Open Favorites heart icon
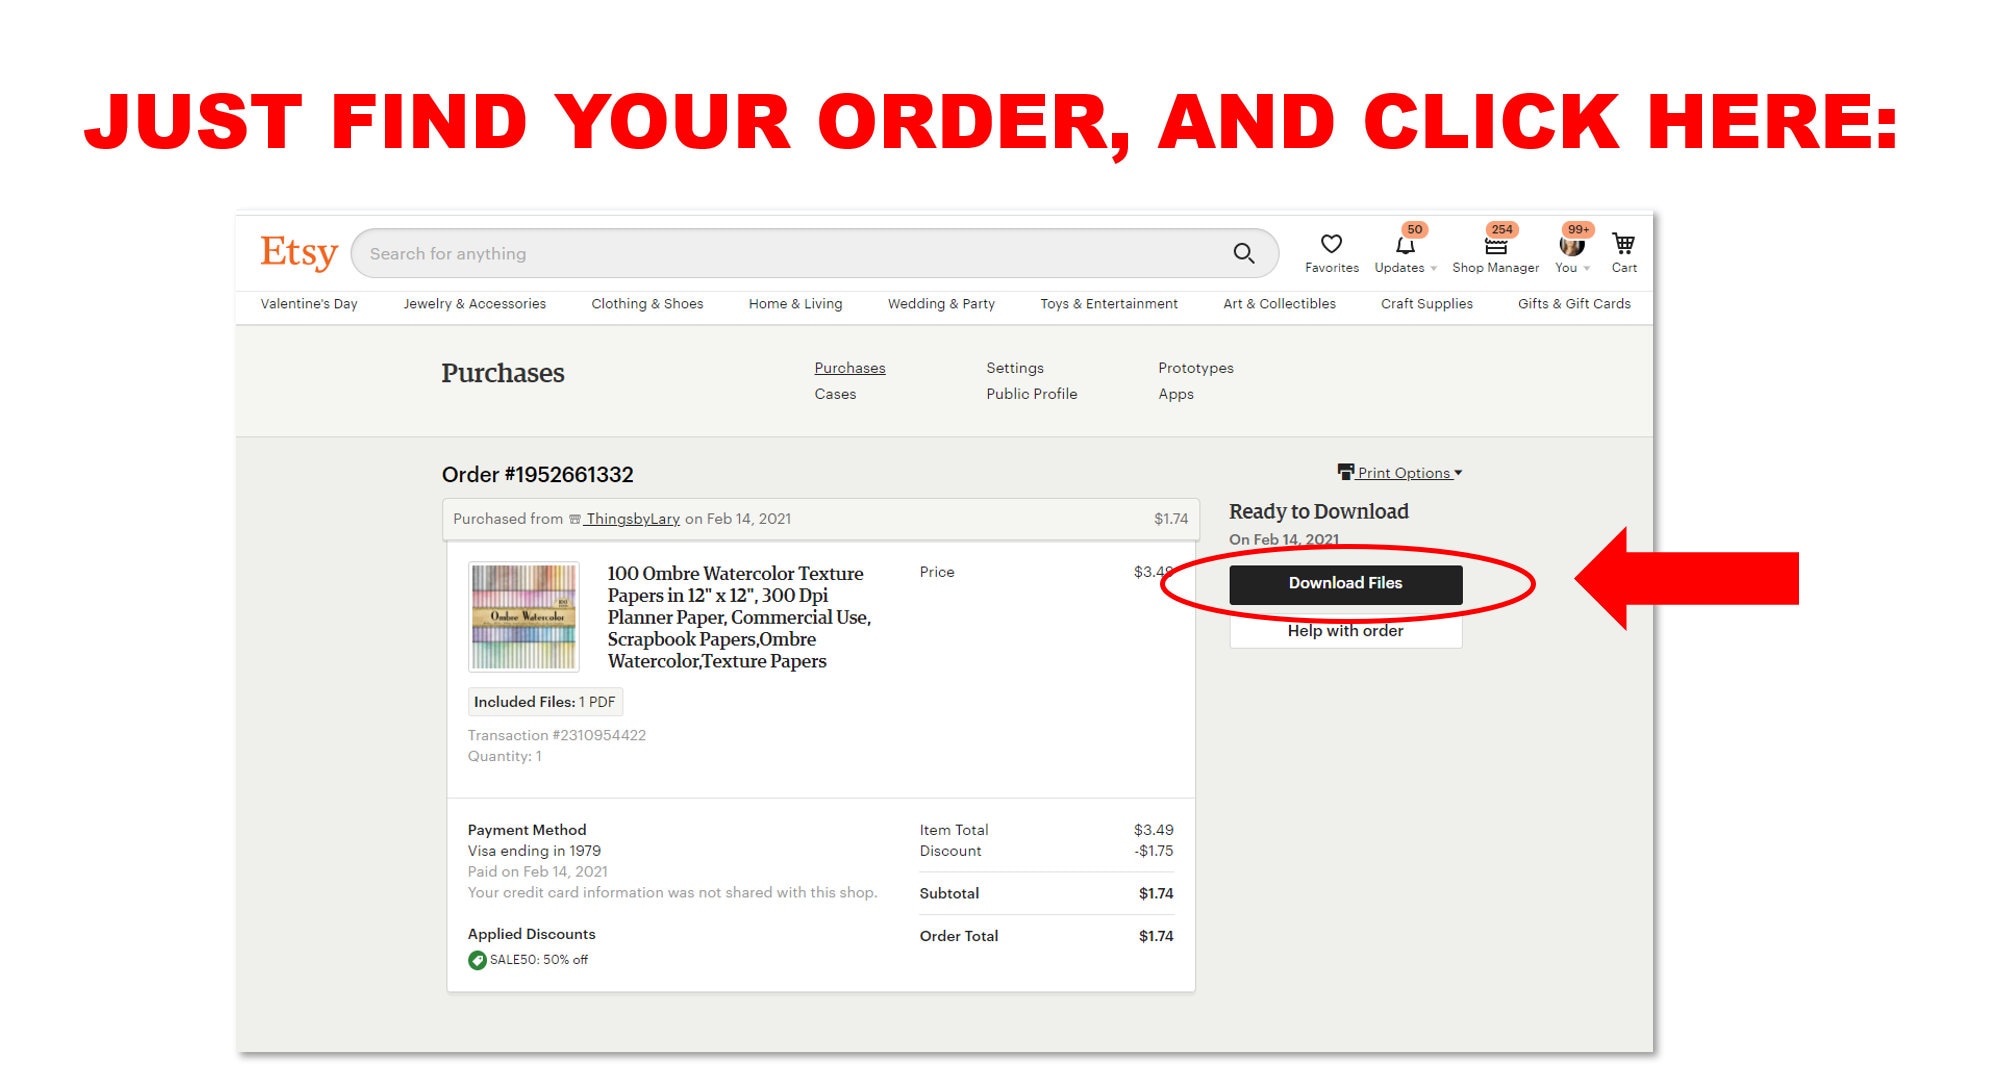The width and height of the screenshot is (2000, 1088). [x=1331, y=244]
